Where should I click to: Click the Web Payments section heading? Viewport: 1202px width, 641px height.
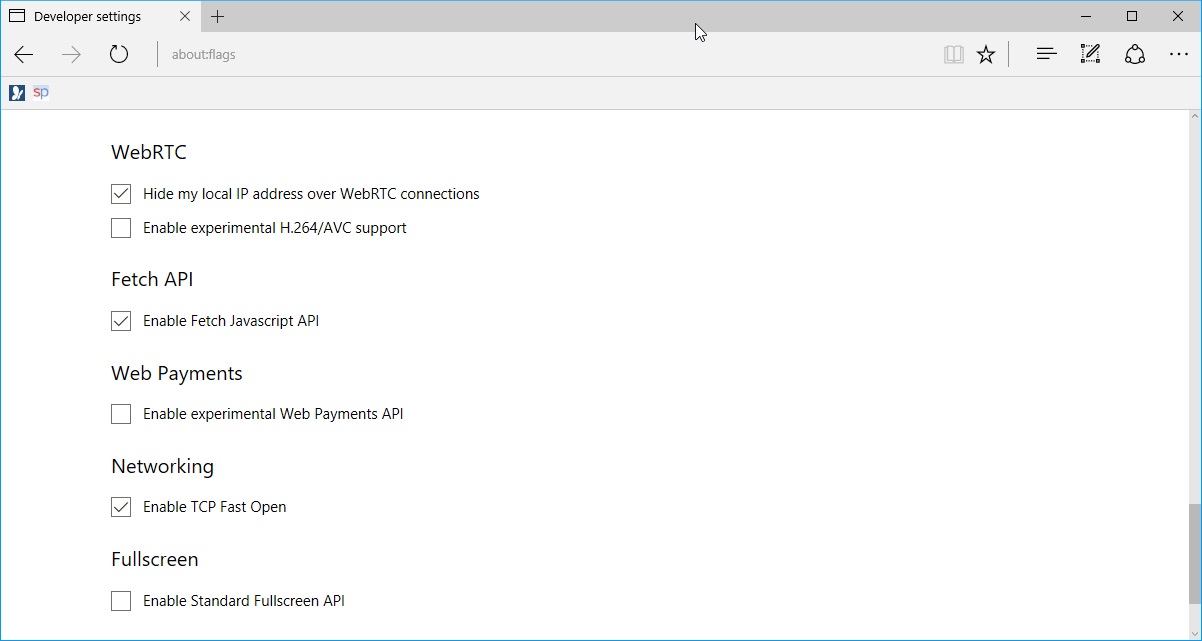pyautogui.click(x=177, y=374)
